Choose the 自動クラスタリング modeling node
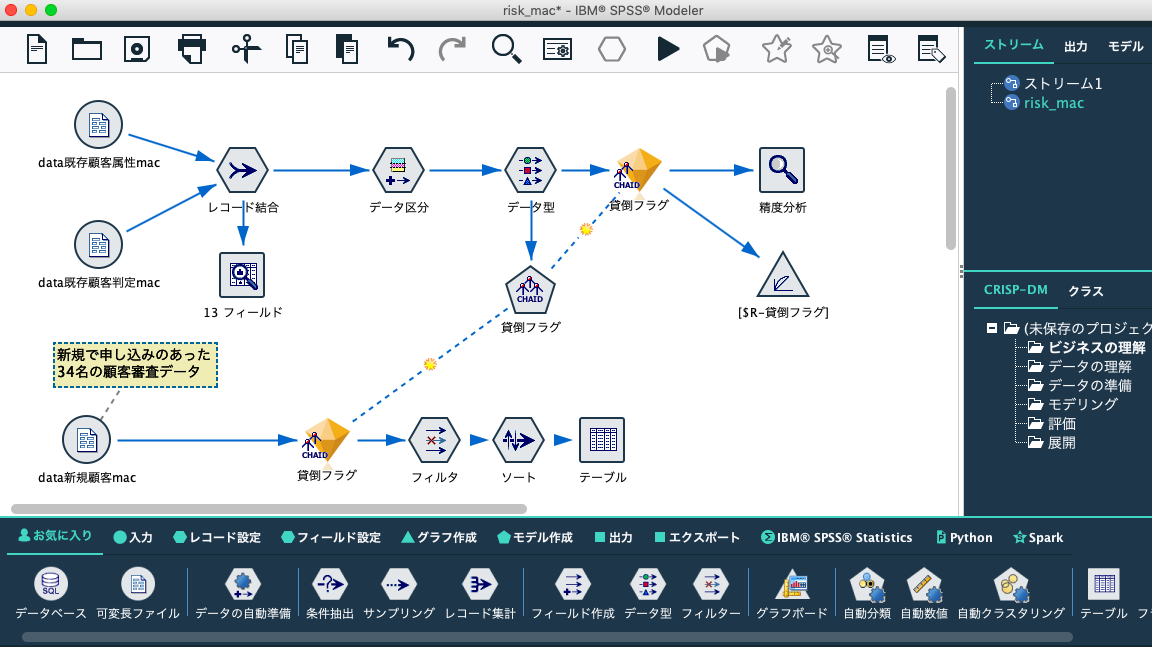This screenshot has height=647, width=1152. [x=1011, y=586]
